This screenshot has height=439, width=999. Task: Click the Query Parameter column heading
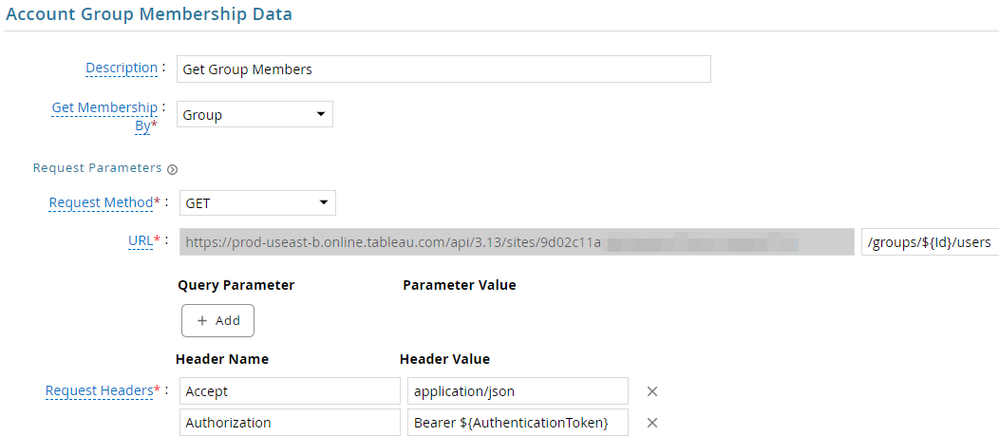236,285
